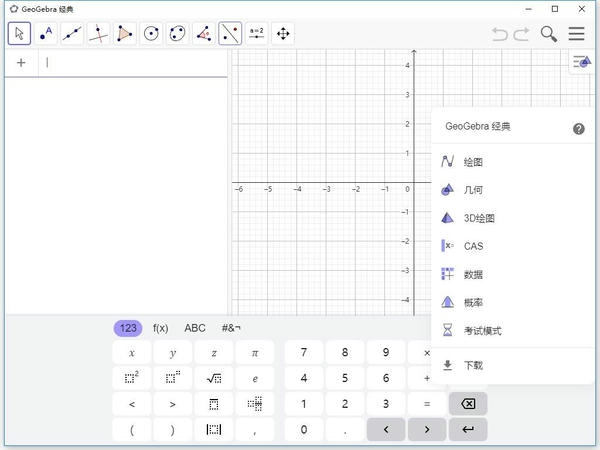Viewport: 600px width, 450px height.
Task: Tap the z key
Action: [x=214, y=353]
